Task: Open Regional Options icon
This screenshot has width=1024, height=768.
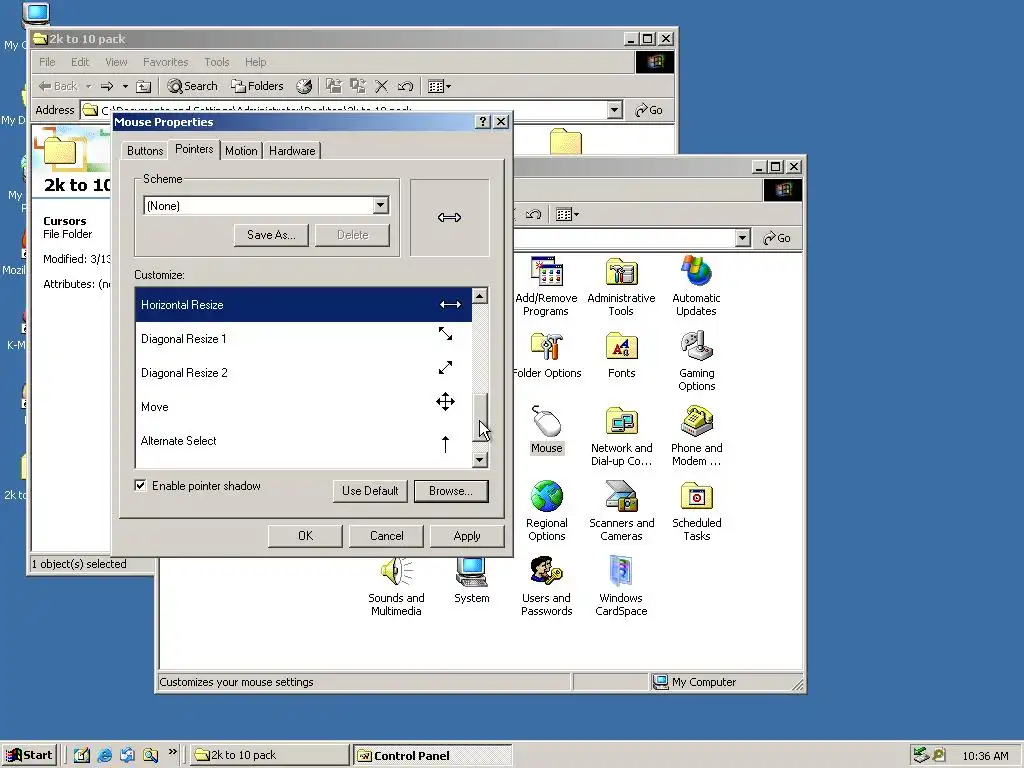Action: 547,511
